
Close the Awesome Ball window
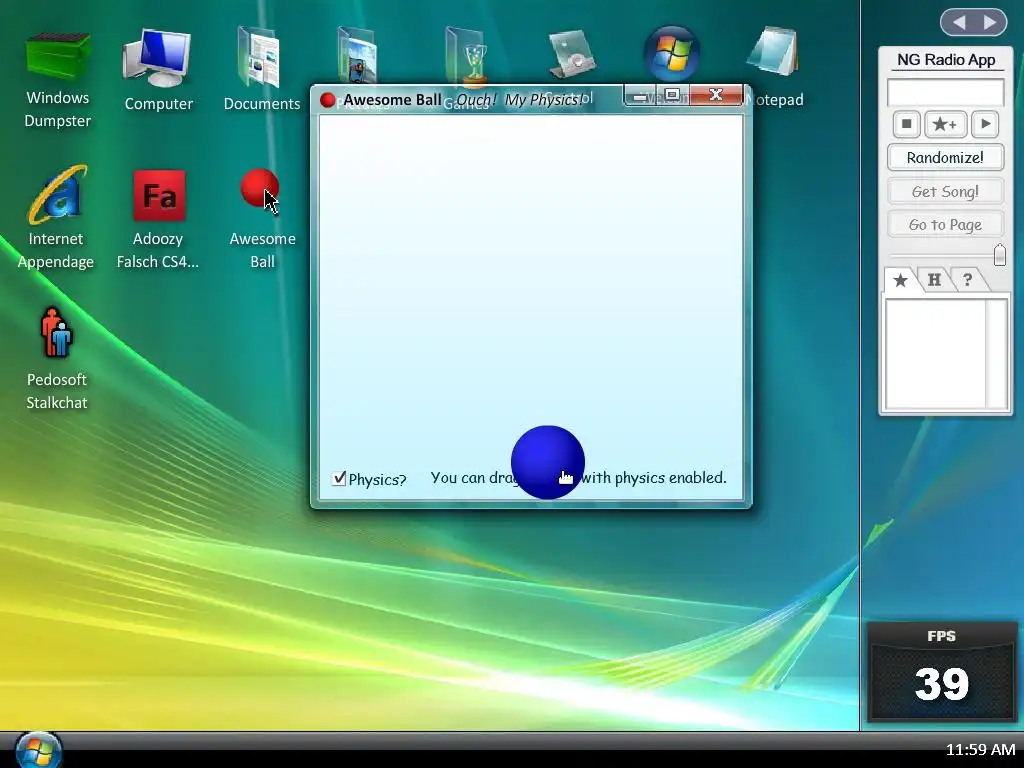pos(716,95)
